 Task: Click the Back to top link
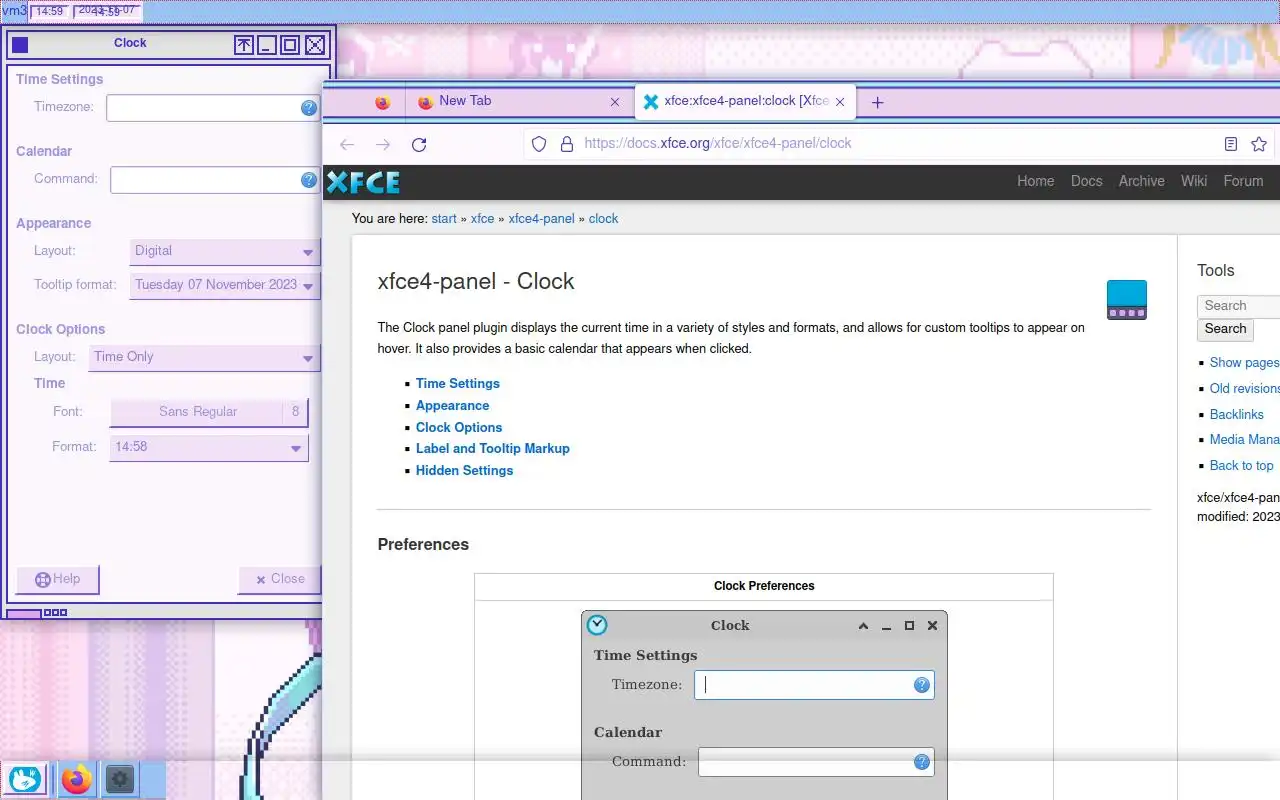click(1242, 466)
